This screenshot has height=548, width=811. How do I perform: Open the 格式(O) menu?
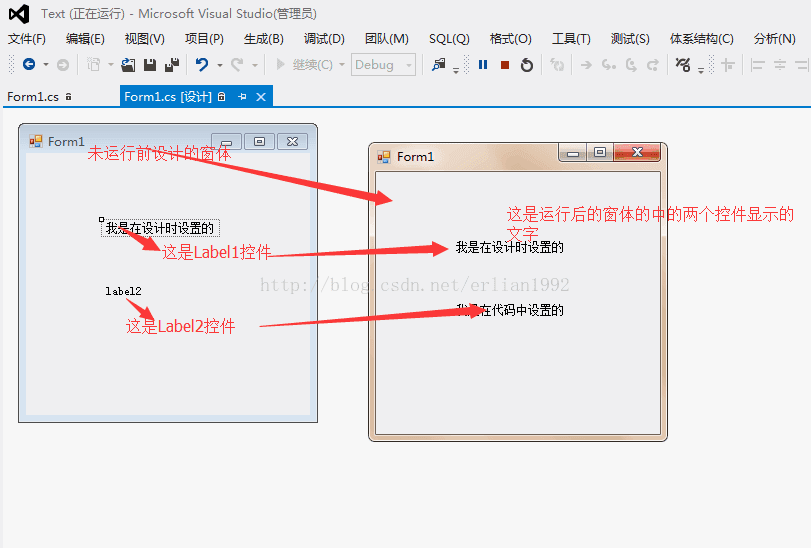tap(511, 39)
